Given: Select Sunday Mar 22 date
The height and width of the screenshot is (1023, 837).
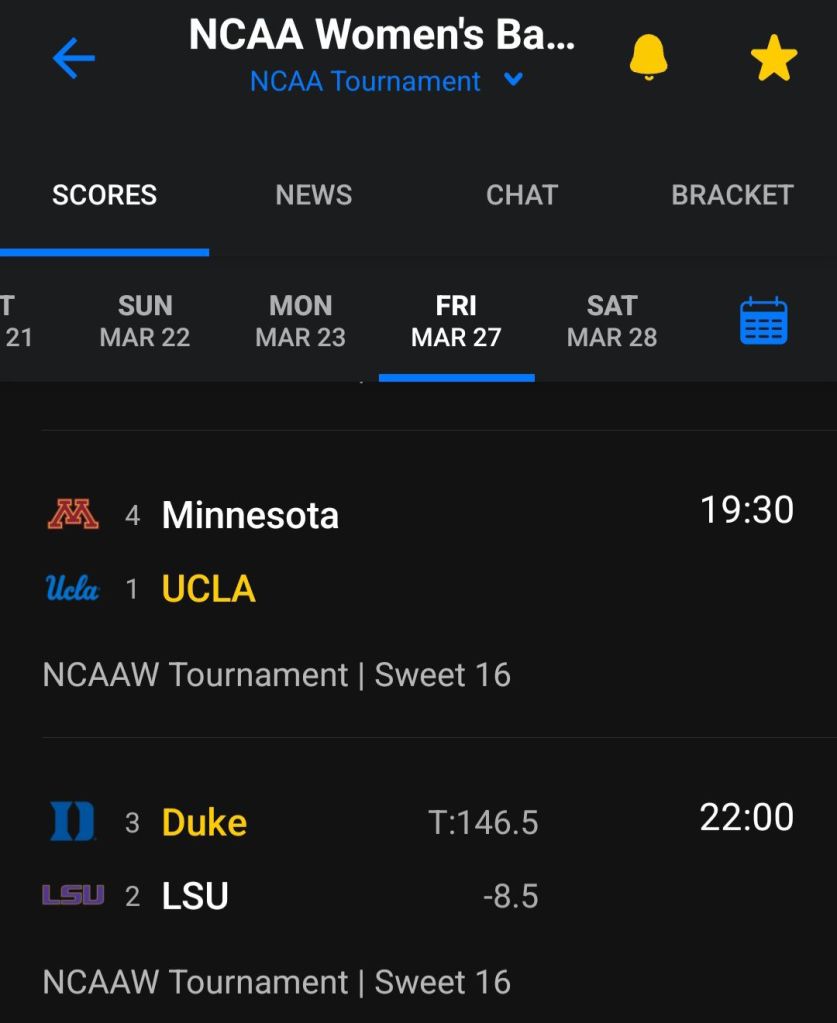Looking at the screenshot, I should pos(145,321).
